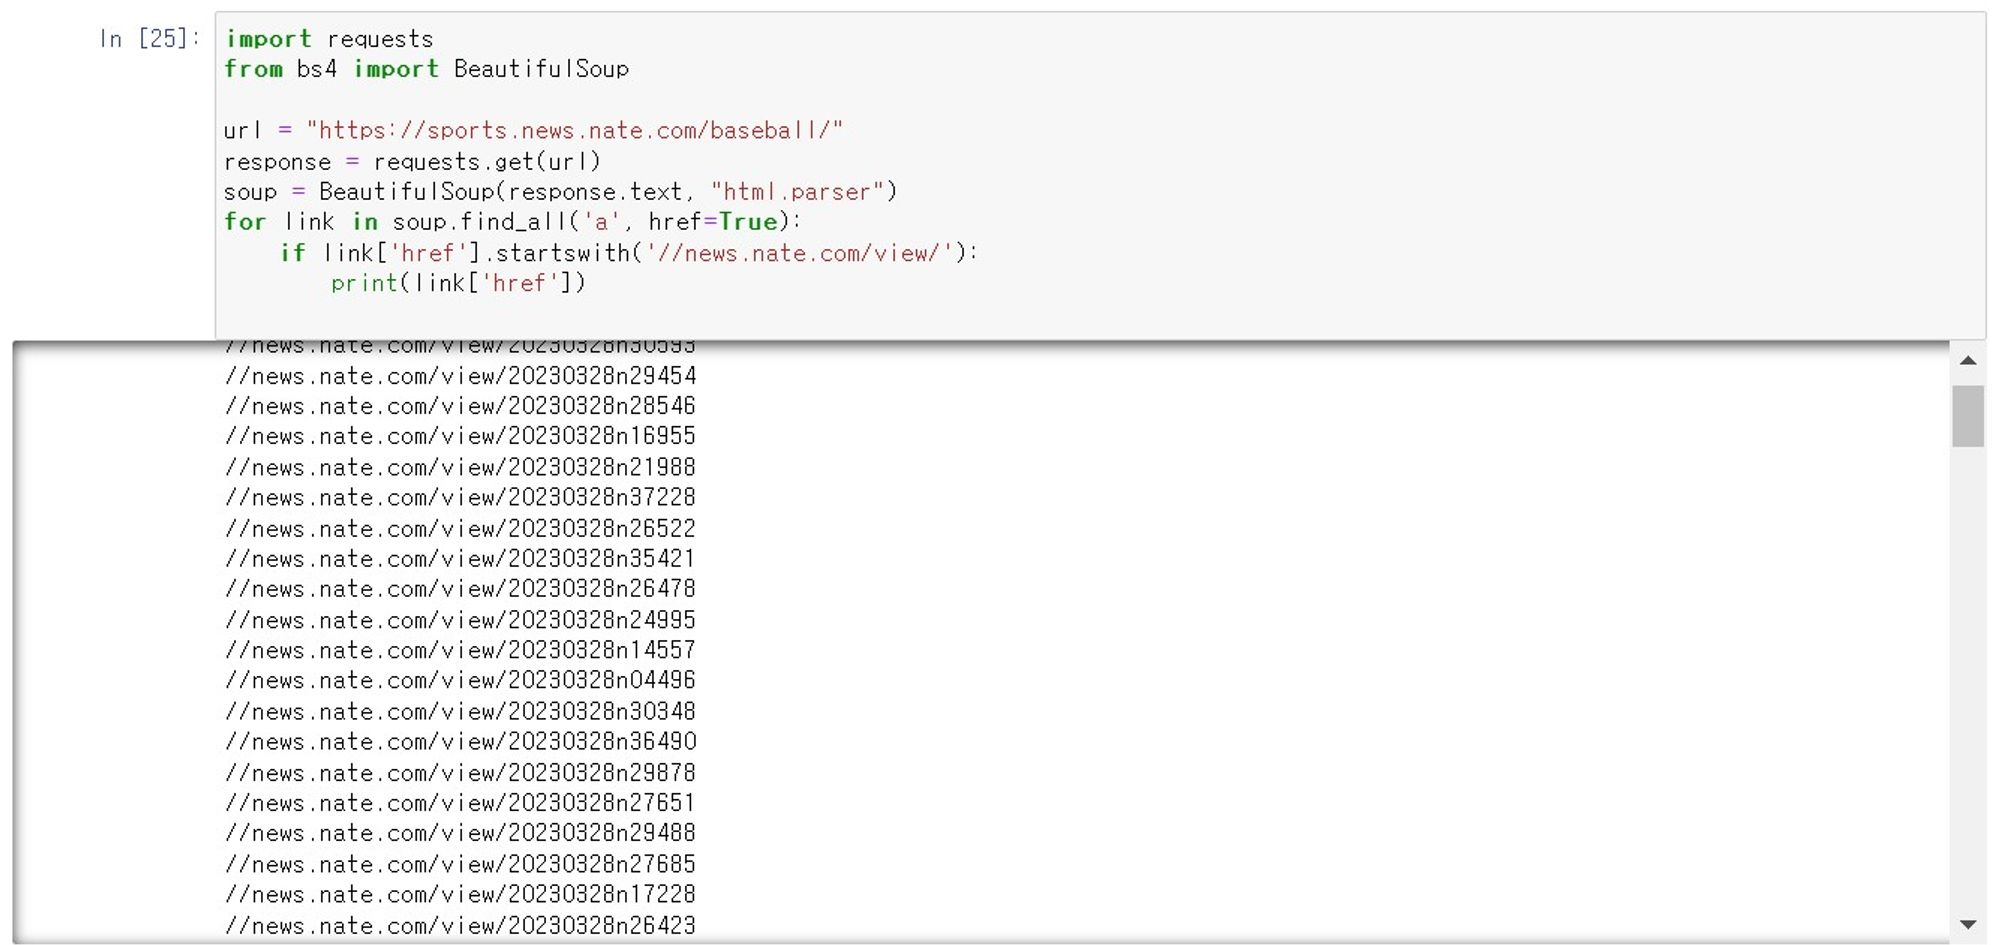Click output link 20230328n28546

(461, 406)
